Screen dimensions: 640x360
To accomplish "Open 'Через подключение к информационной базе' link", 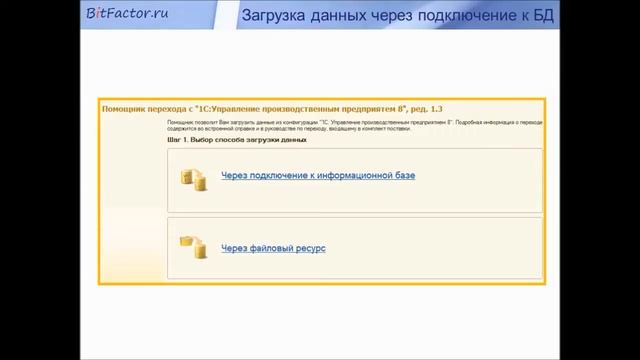I will (318, 176).
